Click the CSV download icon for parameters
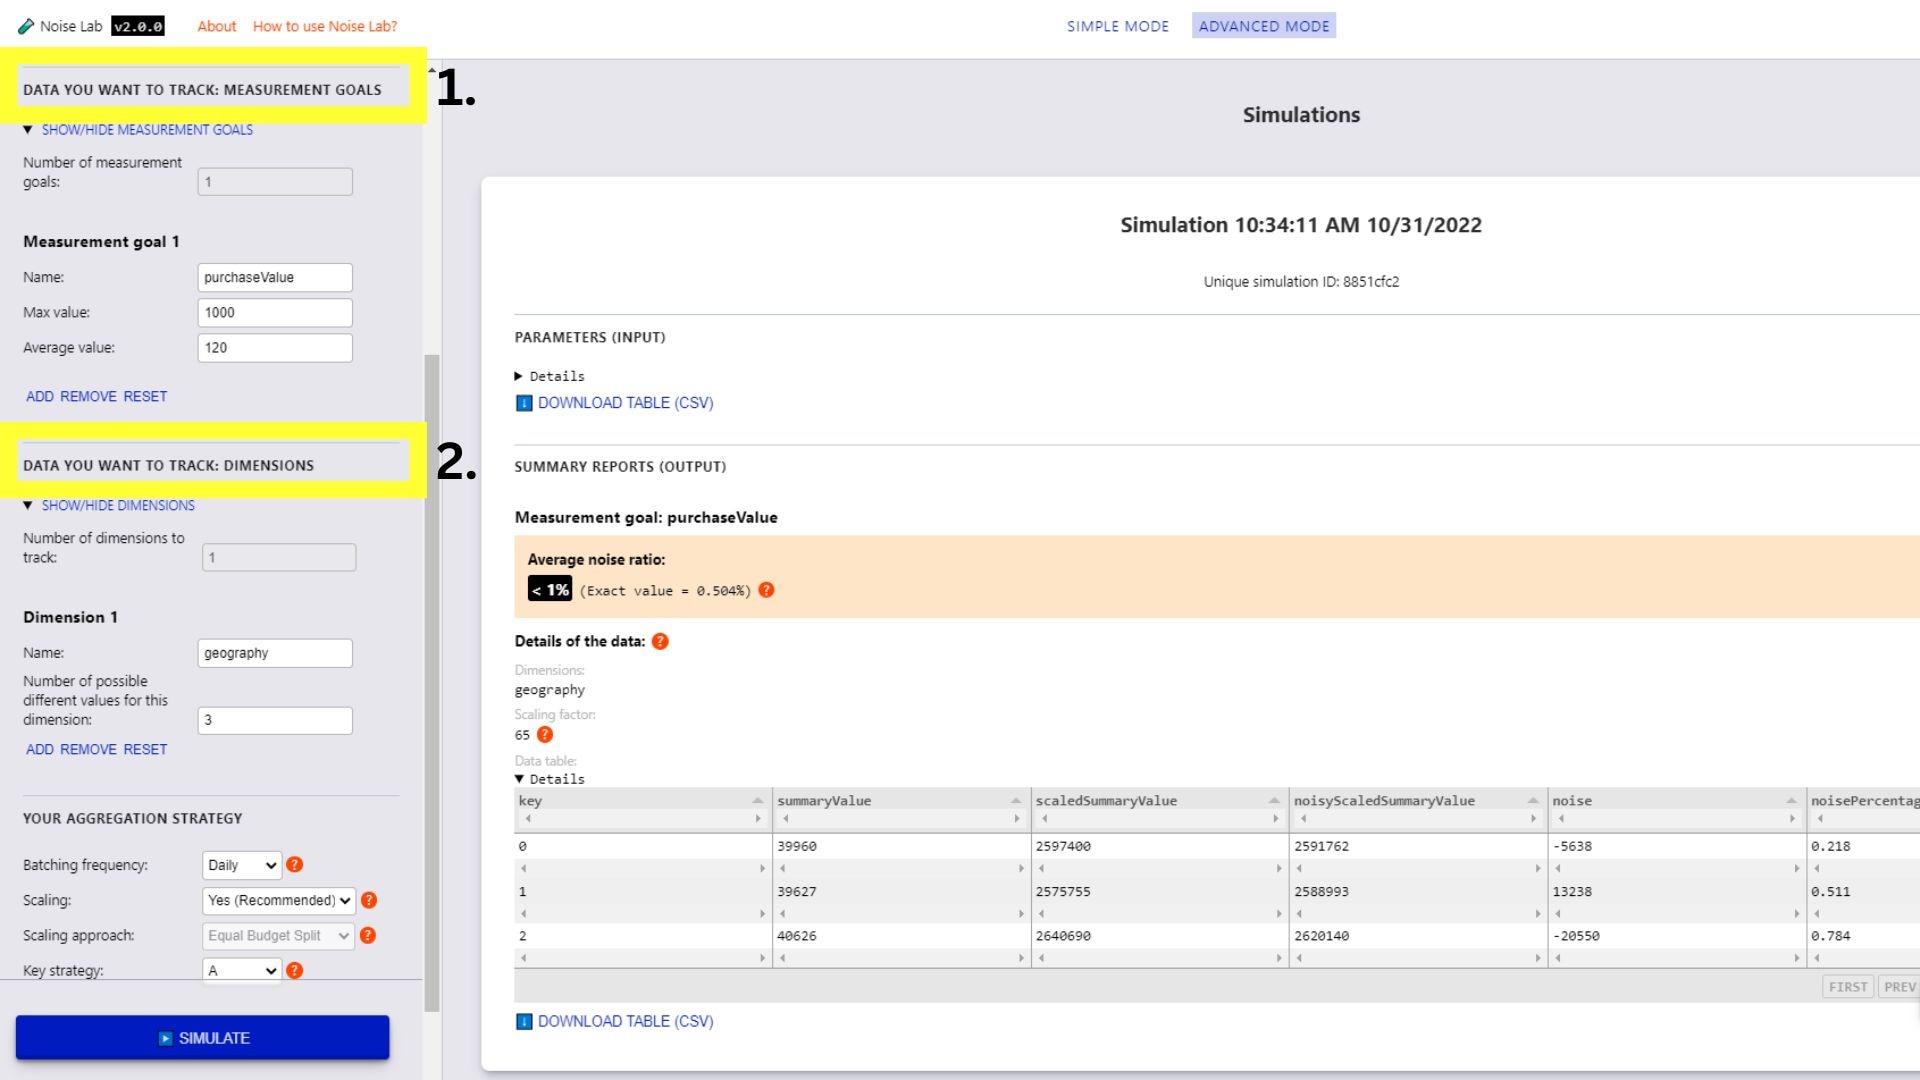The image size is (1920, 1080). [524, 402]
